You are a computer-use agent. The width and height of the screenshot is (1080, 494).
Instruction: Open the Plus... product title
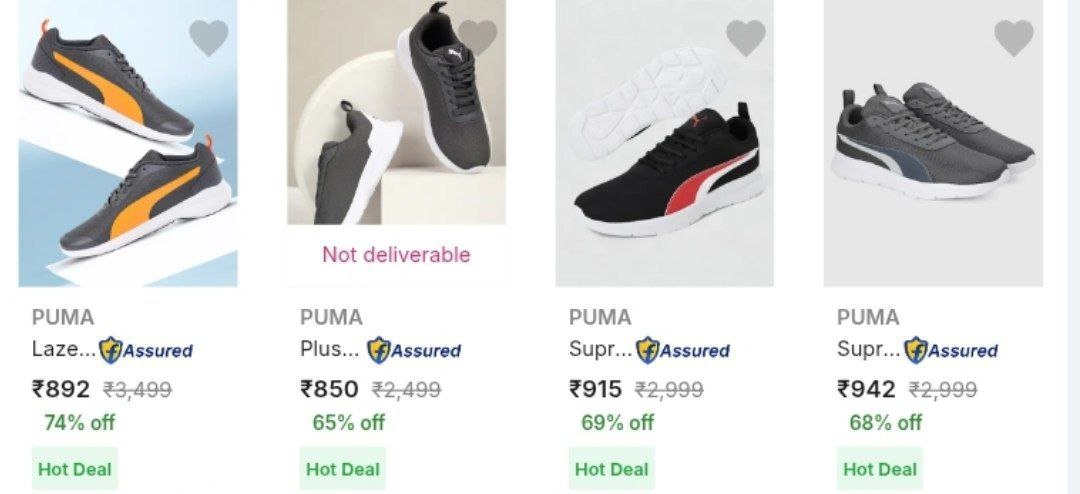click(330, 350)
